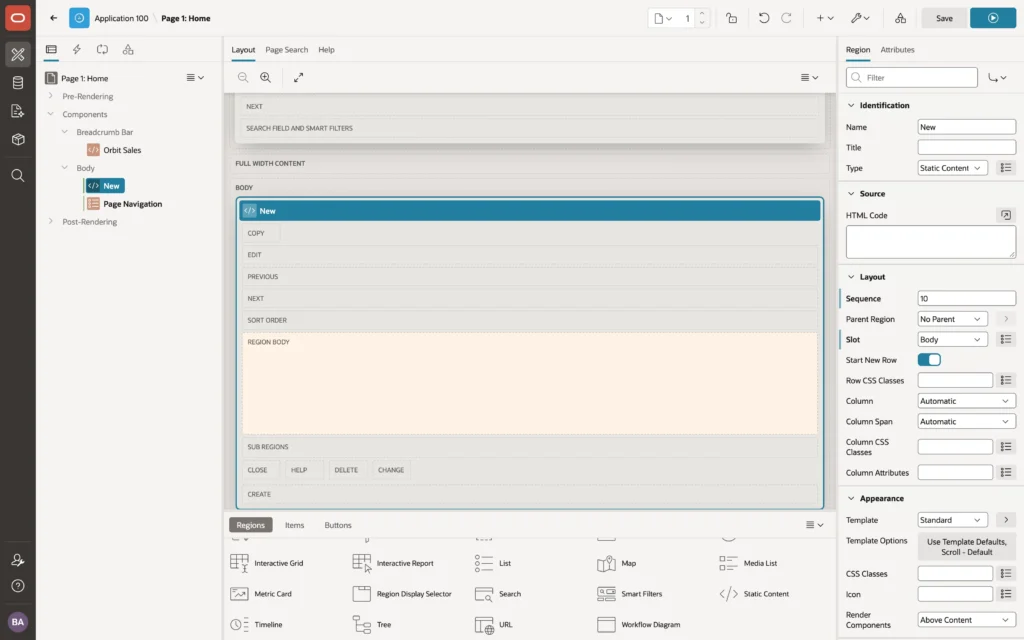Switch to the Items gallery tab

pyautogui.click(x=295, y=525)
